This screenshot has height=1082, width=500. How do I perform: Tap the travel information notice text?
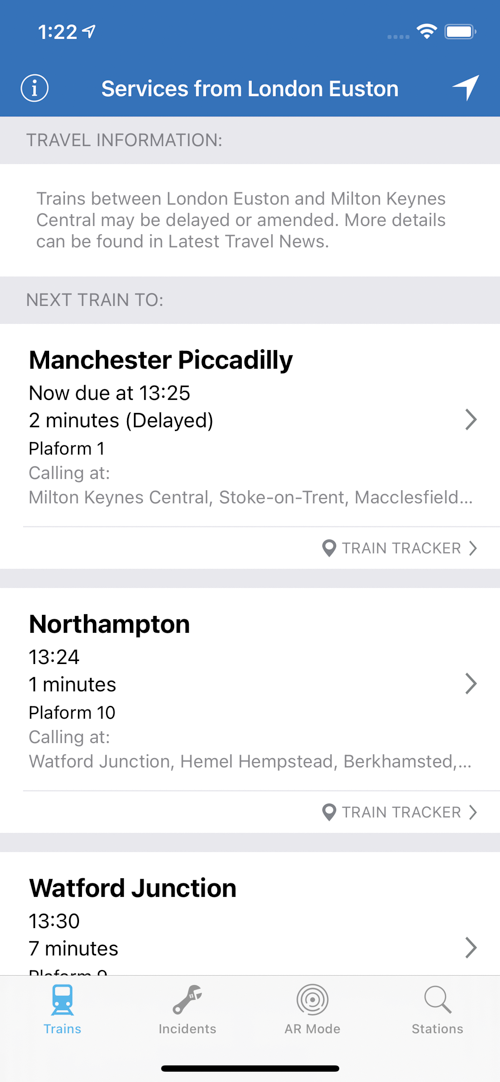(x=241, y=220)
